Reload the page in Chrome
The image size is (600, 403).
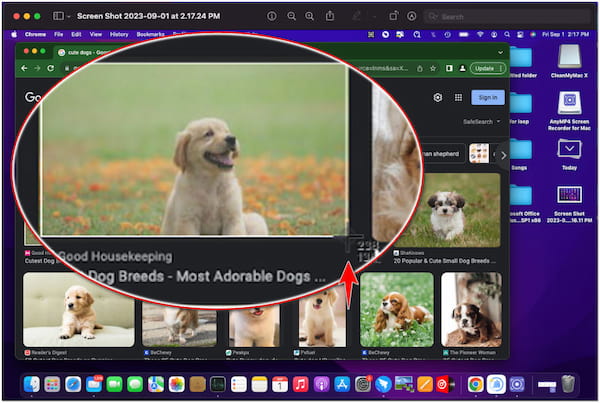(x=51, y=68)
